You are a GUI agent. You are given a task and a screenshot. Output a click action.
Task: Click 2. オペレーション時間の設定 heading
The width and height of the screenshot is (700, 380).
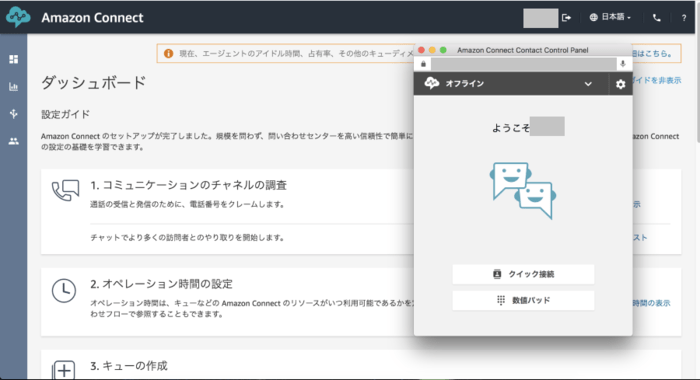(x=161, y=284)
